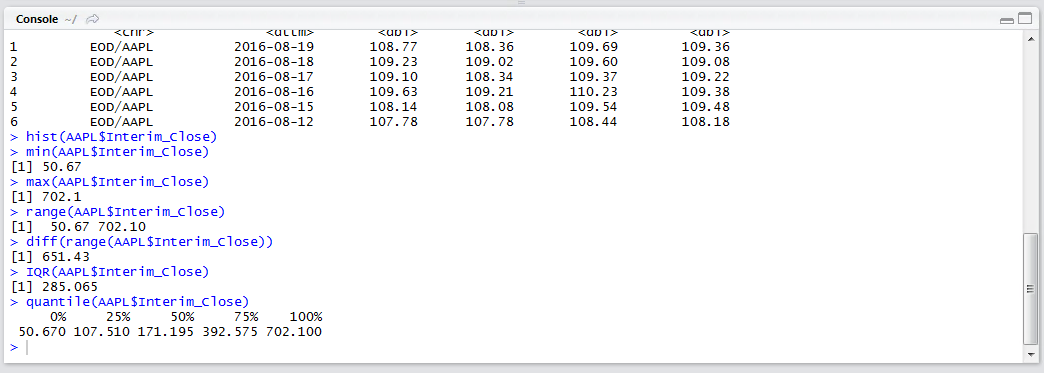Click the value 109.48 in row 5

point(706,107)
